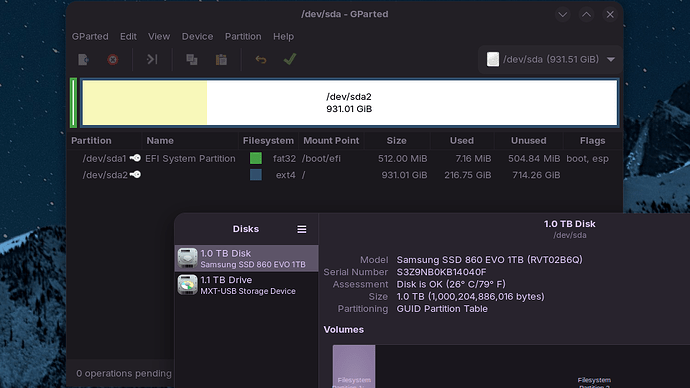Open the View menu

159,37
